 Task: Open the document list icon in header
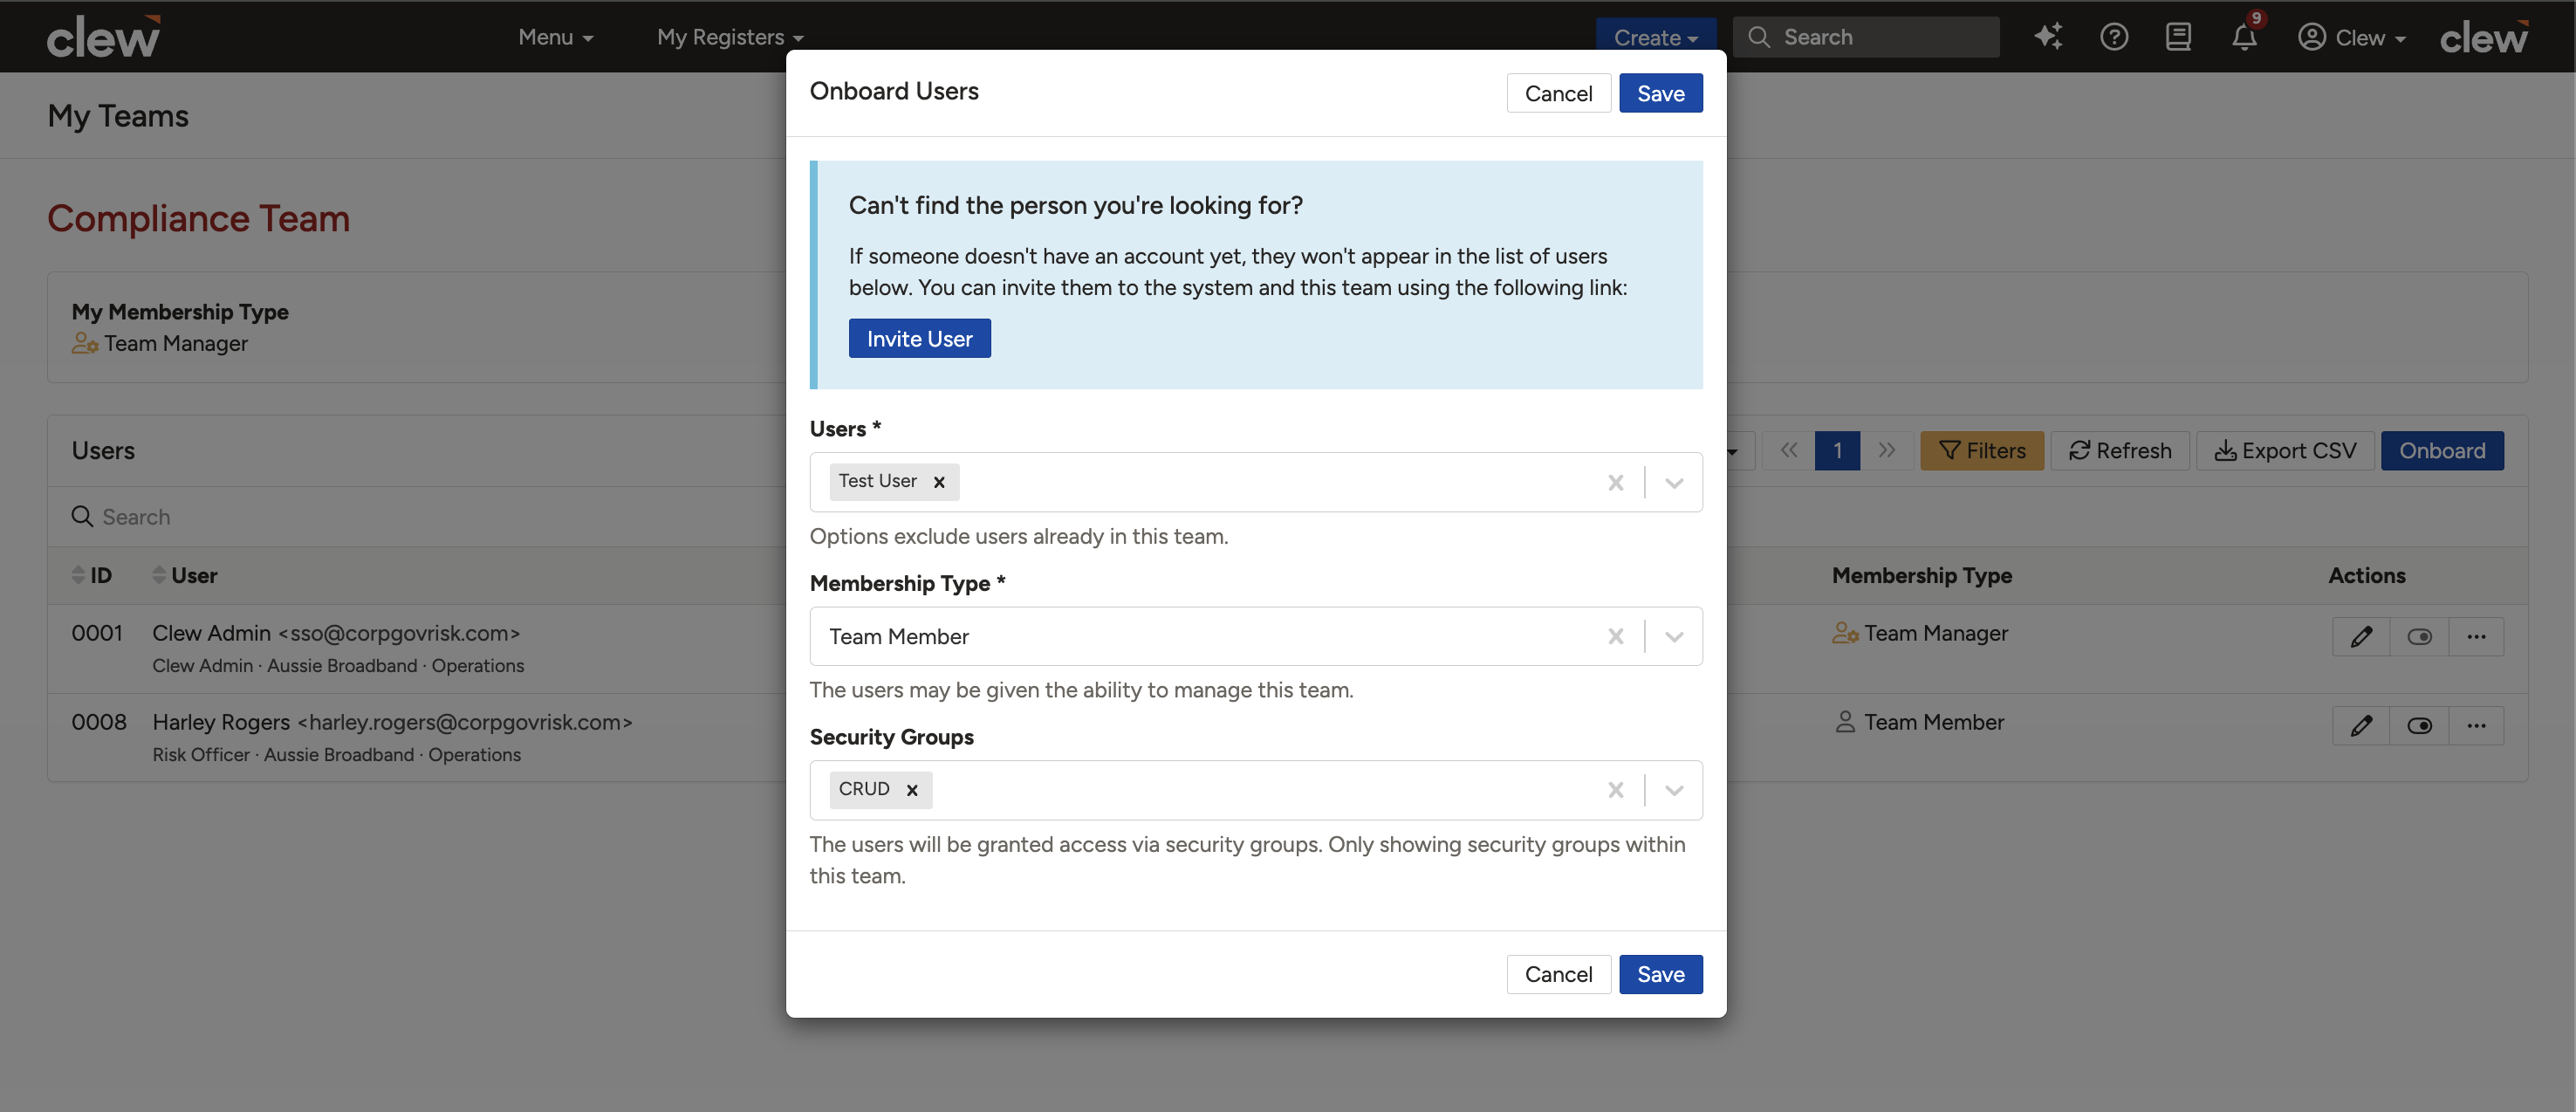click(x=2178, y=37)
